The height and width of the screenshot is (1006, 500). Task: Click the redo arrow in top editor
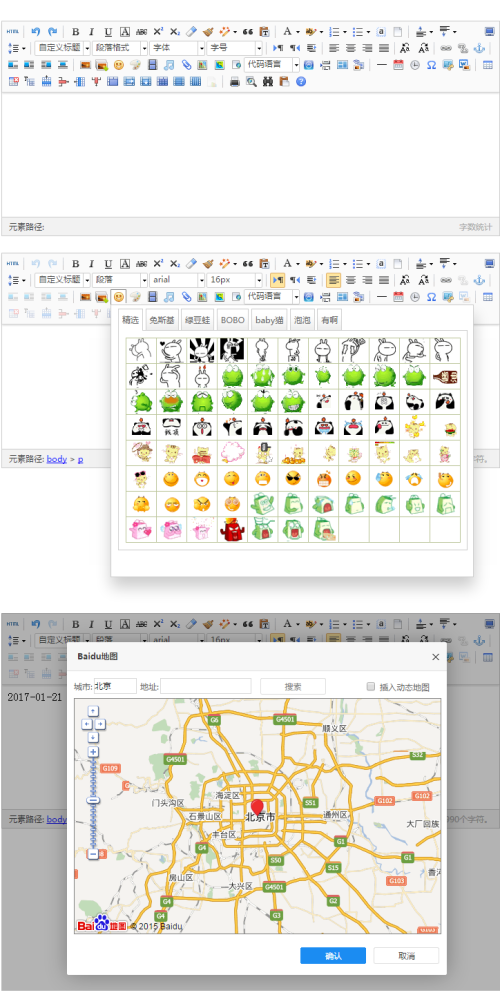[53, 31]
